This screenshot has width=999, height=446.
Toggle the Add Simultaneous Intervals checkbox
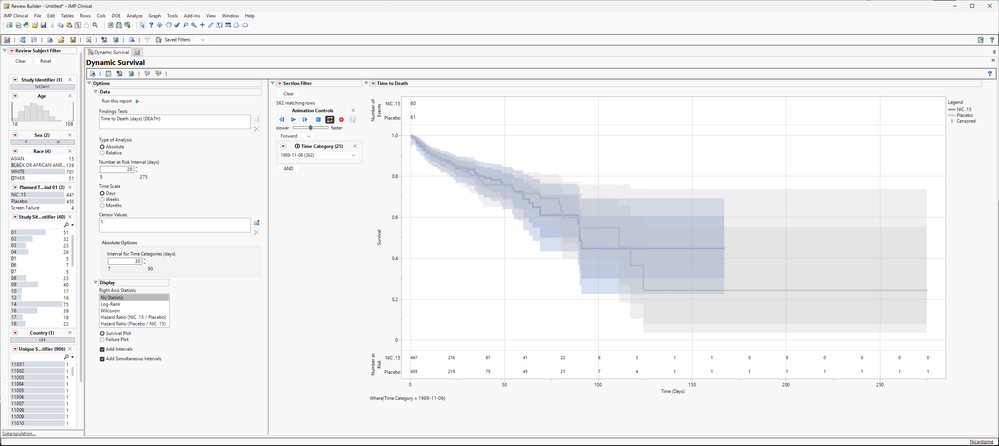[103, 359]
